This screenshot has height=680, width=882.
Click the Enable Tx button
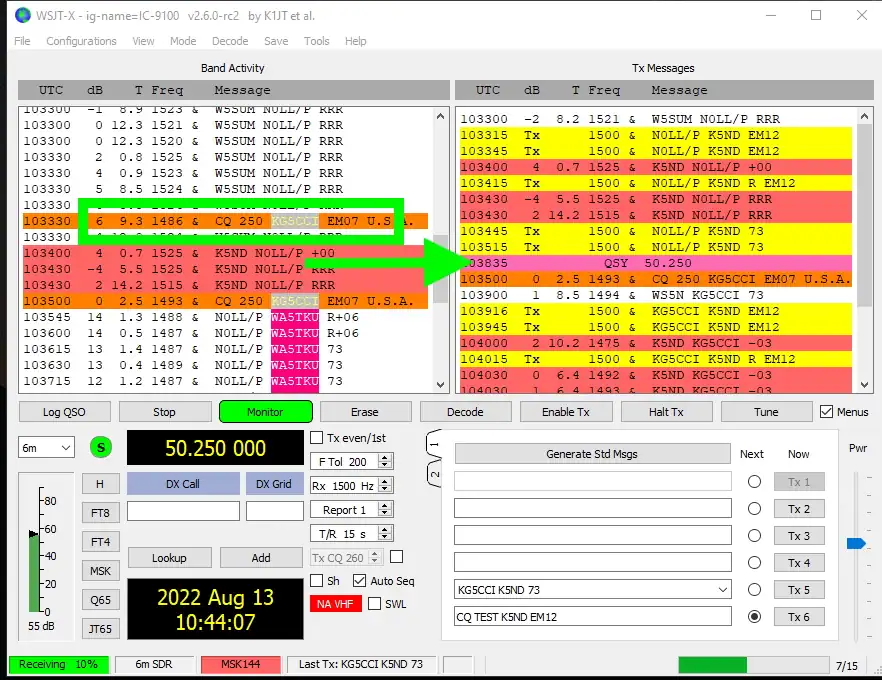[x=565, y=412]
